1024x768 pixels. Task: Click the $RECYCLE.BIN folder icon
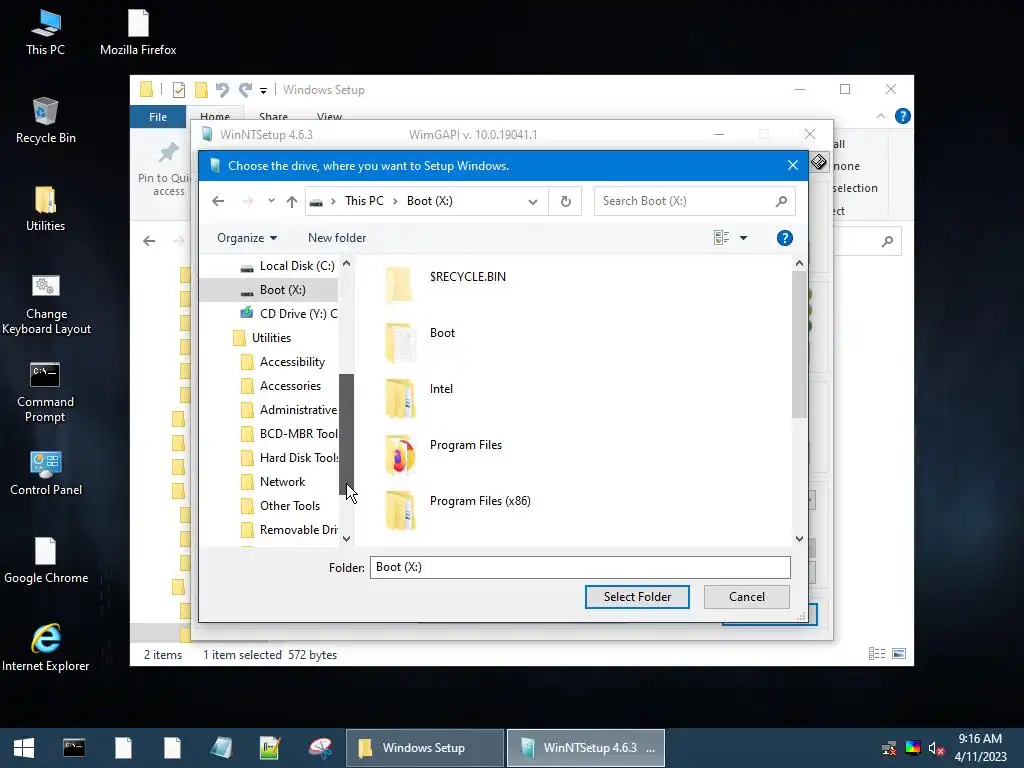pos(398,285)
